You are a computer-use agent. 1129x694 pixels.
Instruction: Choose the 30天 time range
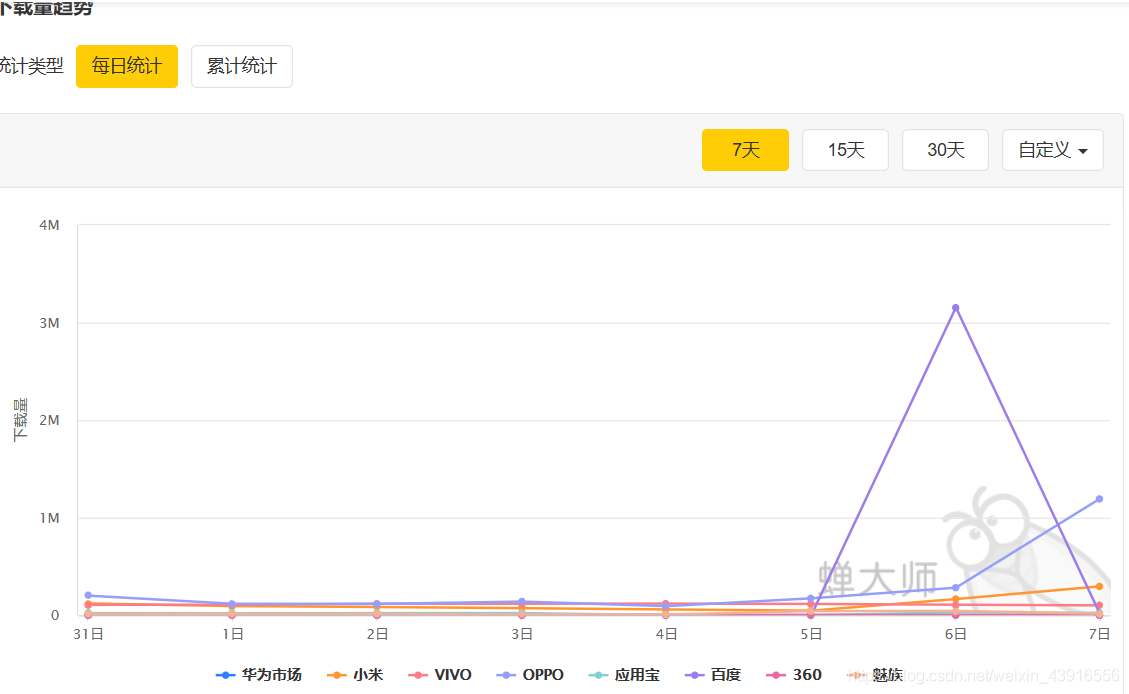tap(945, 150)
